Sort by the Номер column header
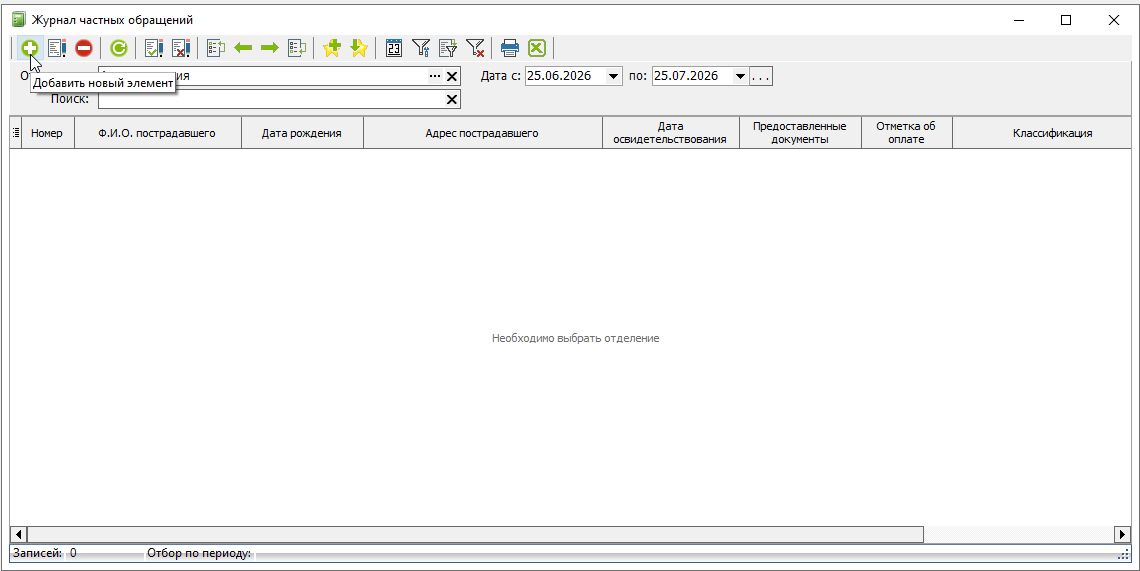Viewport: 1140px width, 571px height. pos(47,133)
